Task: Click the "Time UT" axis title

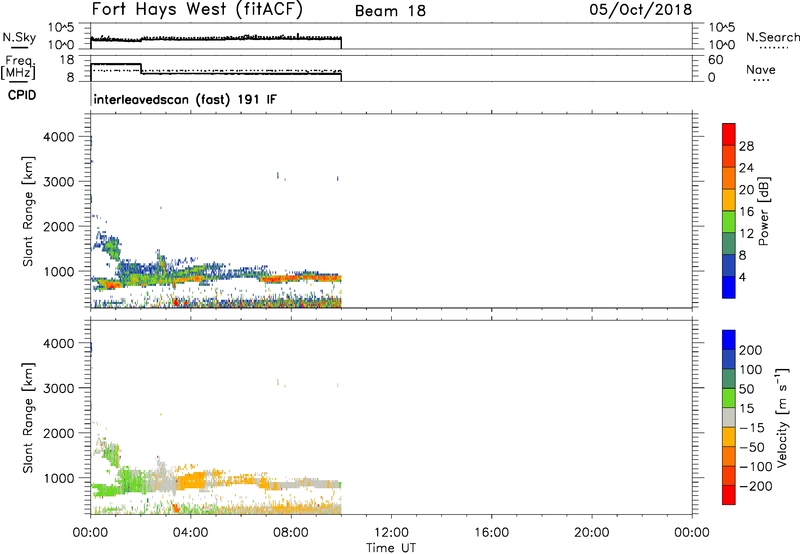Action: (391, 548)
